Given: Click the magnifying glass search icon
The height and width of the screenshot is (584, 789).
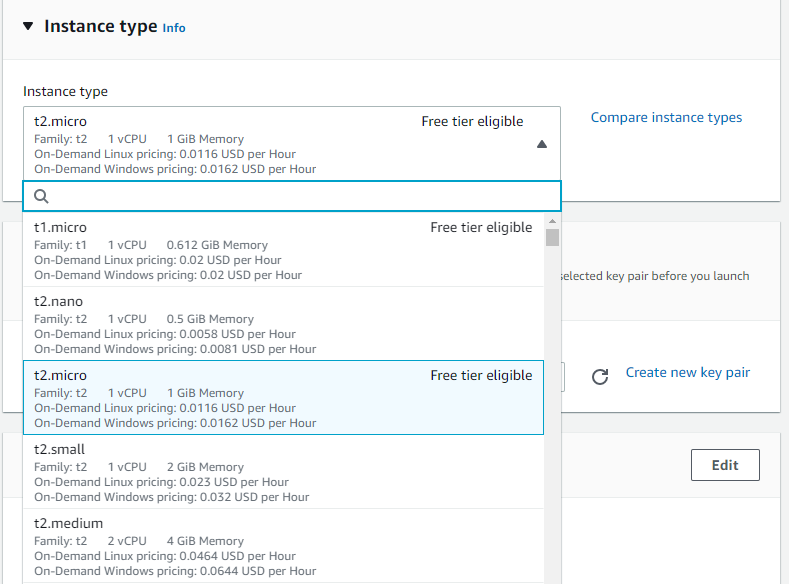Looking at the screenshot, I should tap(42, 196).
